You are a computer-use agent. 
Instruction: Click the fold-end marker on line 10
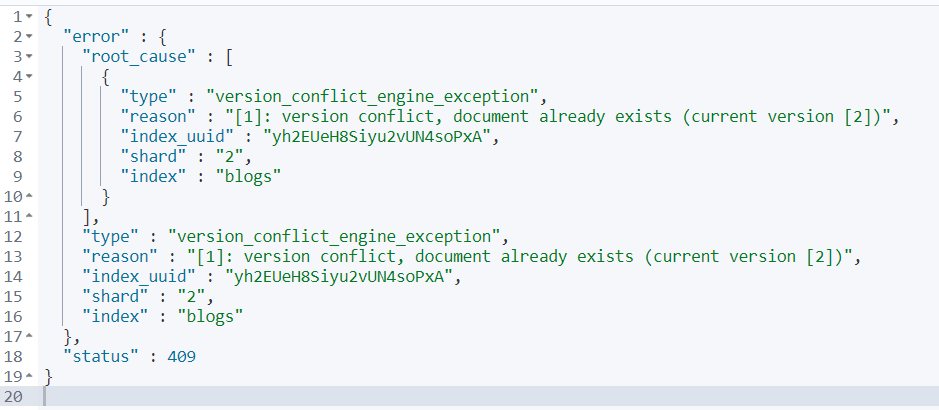pos(29,196)
